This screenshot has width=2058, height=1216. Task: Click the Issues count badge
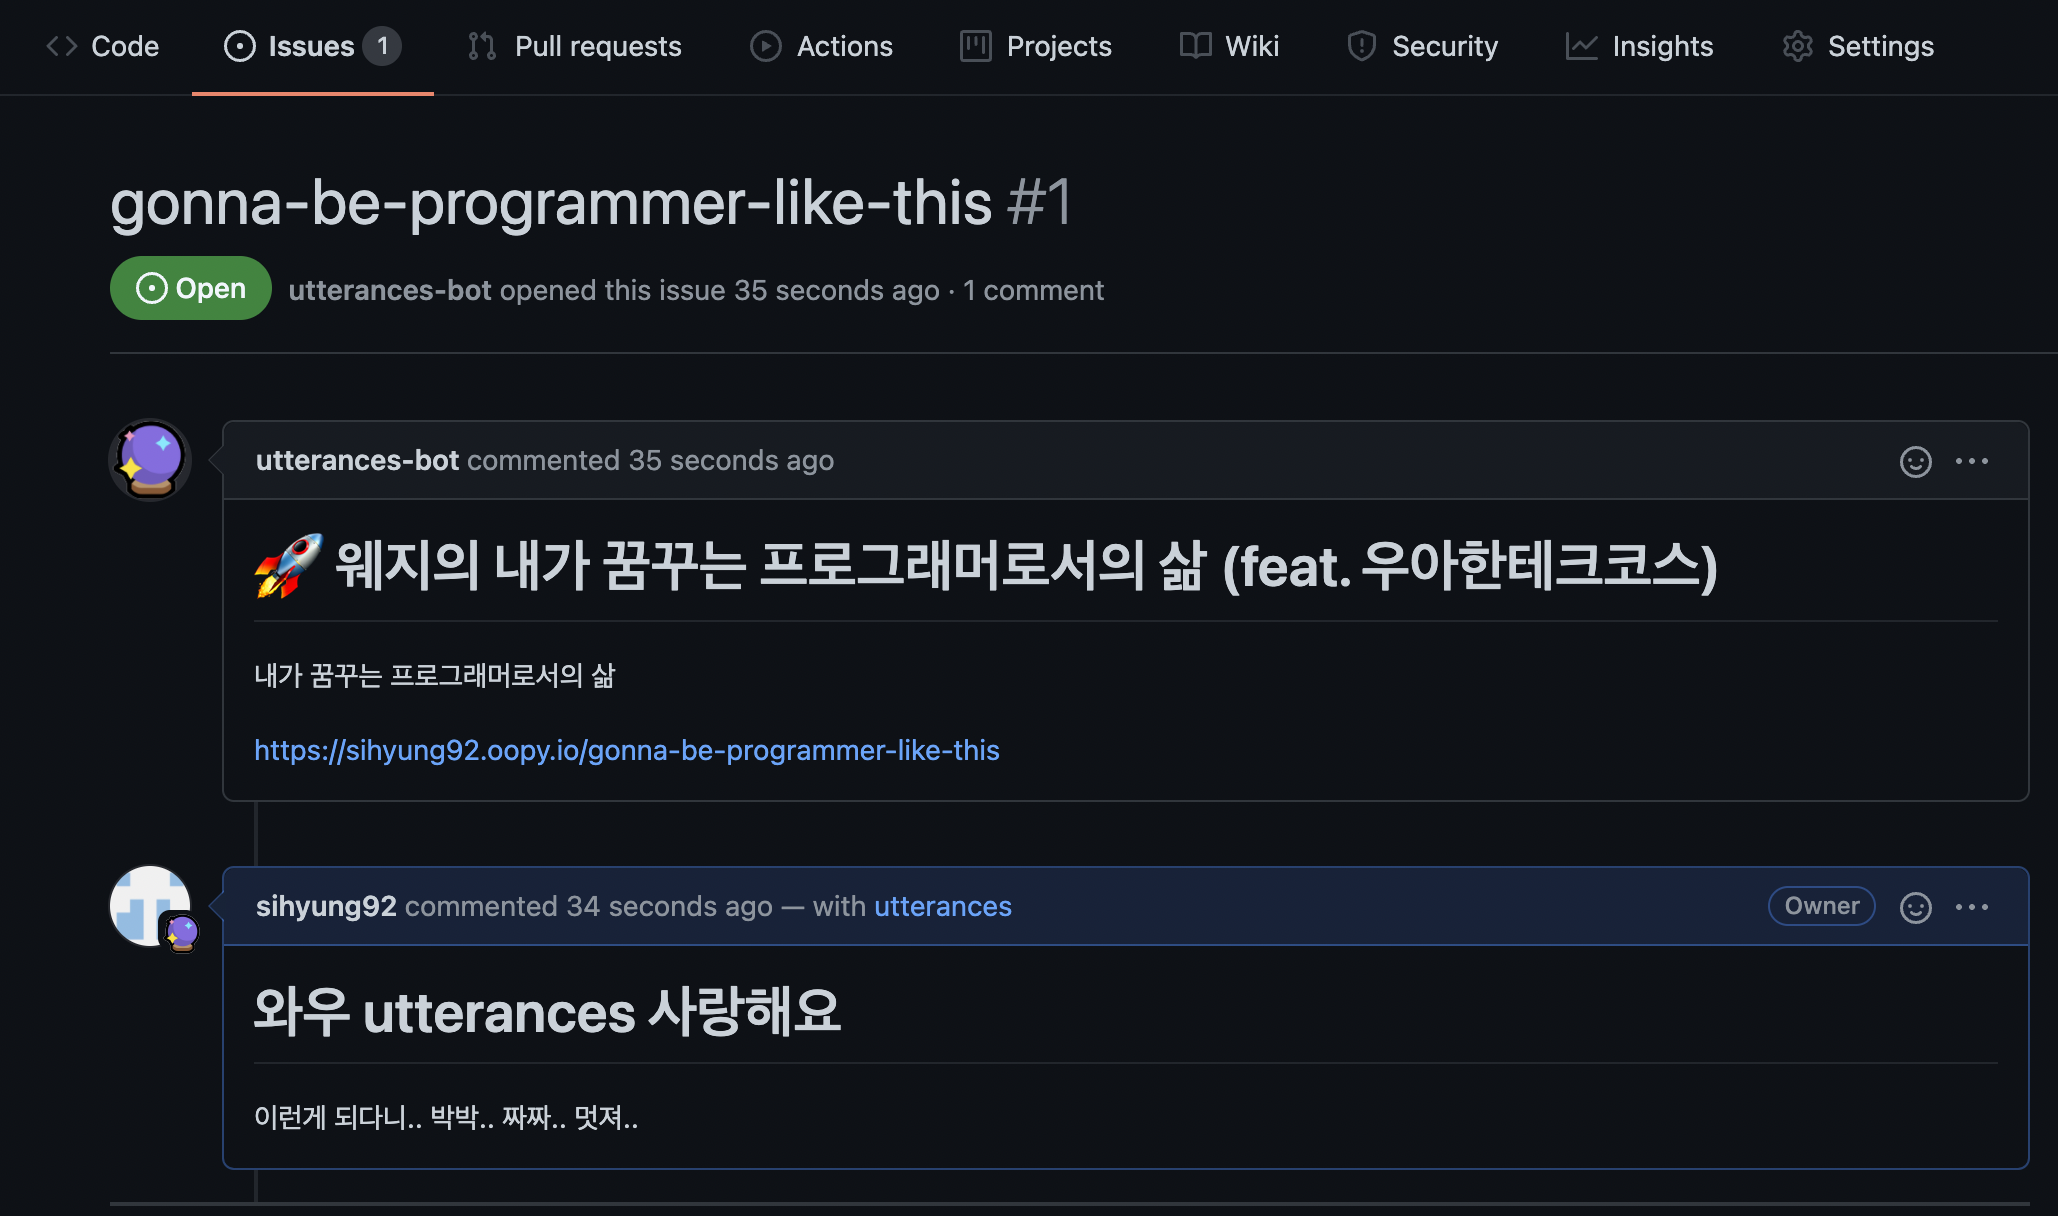(382, 45)
